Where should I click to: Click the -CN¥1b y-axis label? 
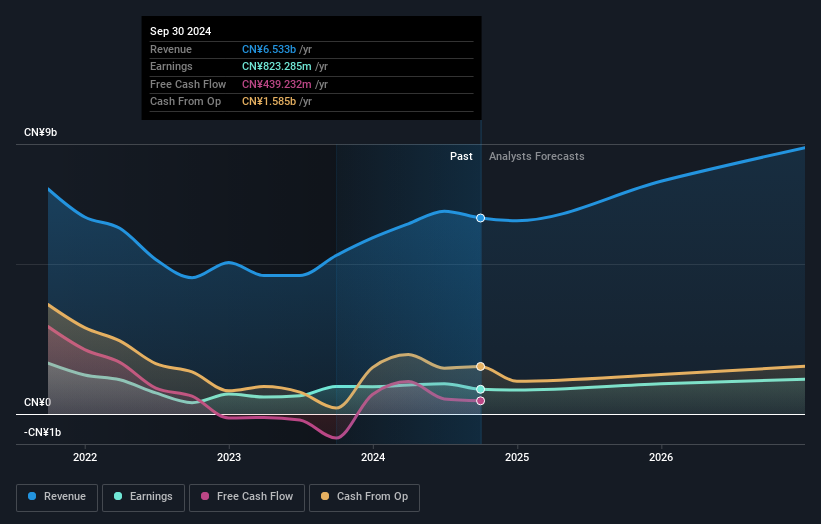click(x=42, y=432)
